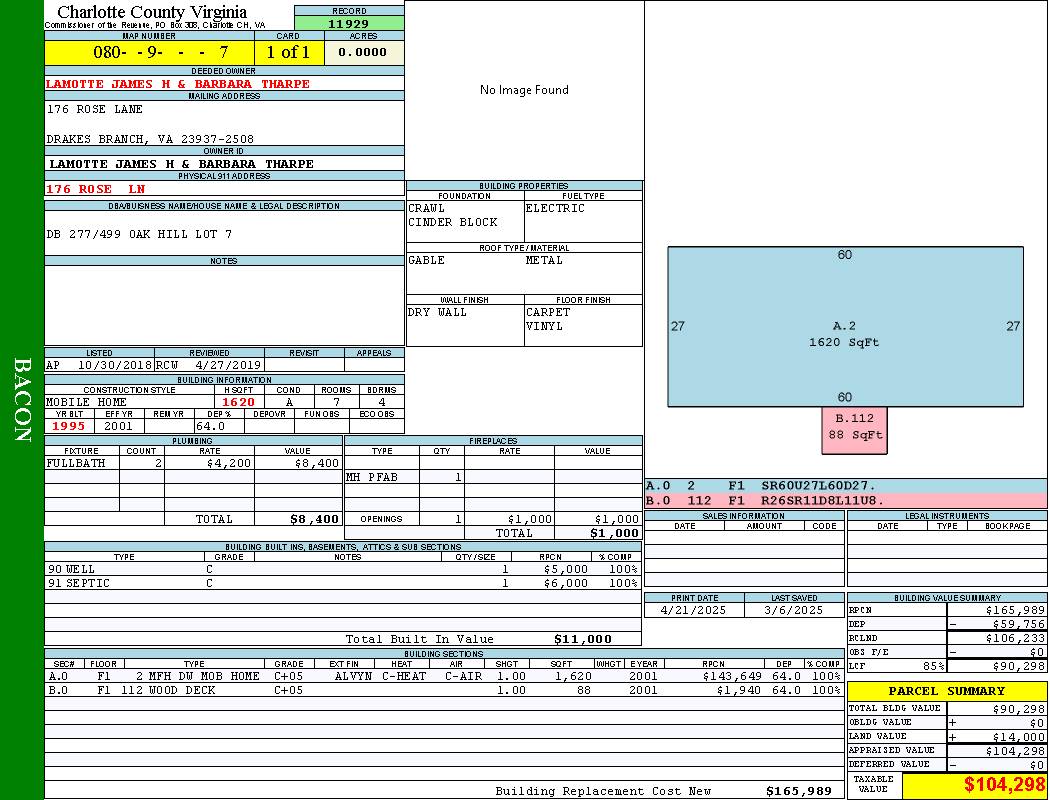The height and width of the screenshot is (800, 1050).
Task: Select the pink B.0 sketch legend row
Action: [x=845, y=500]
